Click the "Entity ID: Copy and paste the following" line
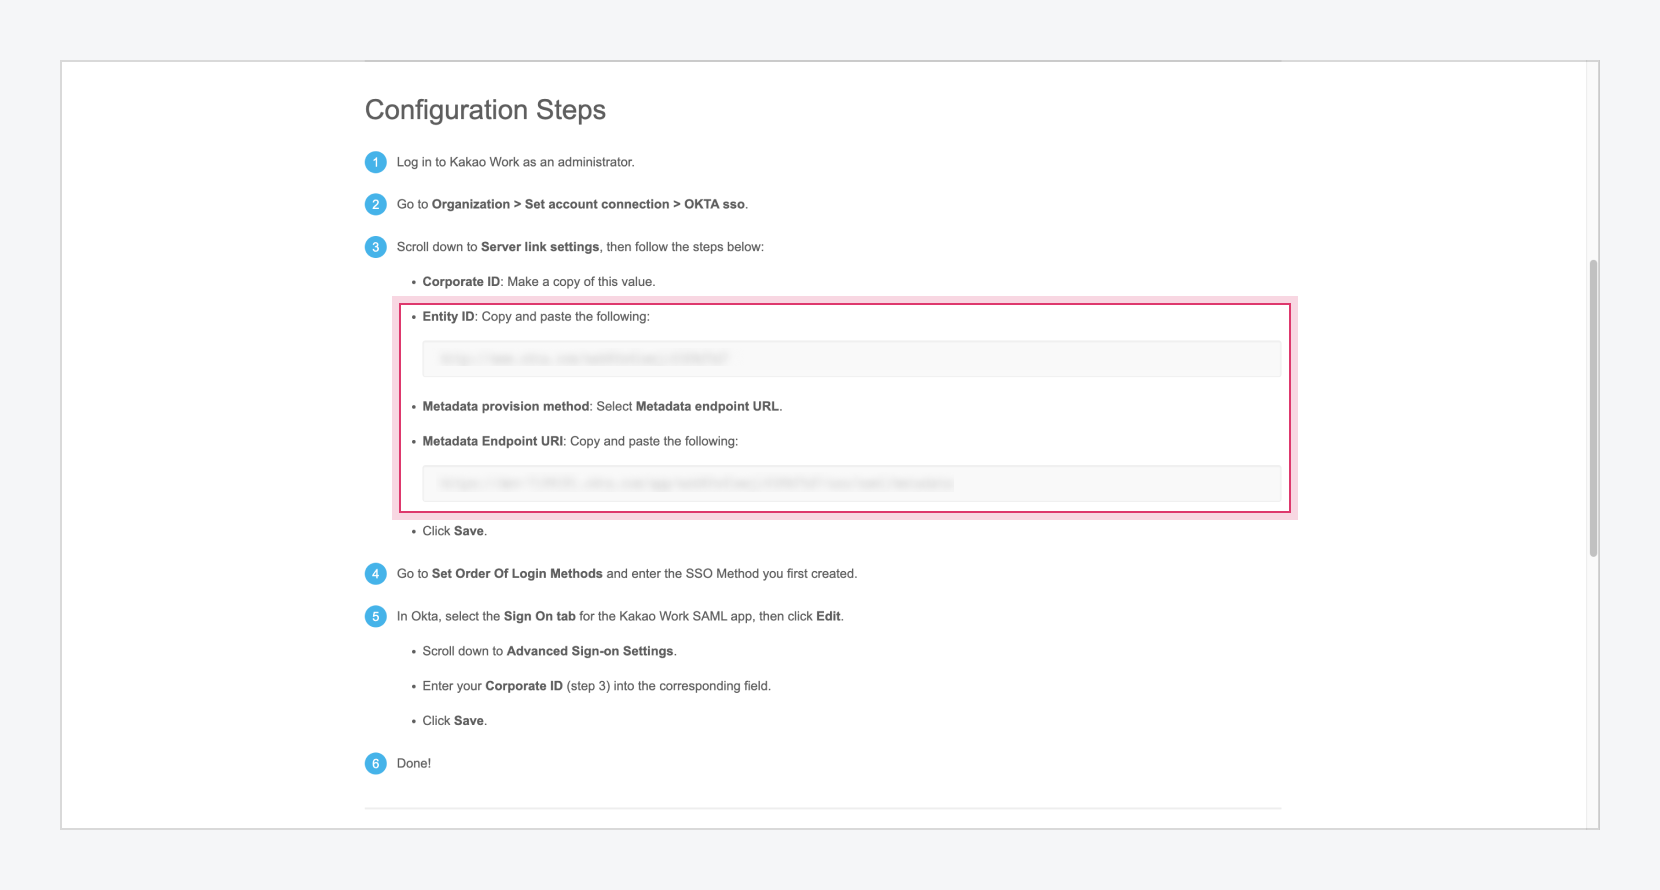Screen dimensions: 1660x890 [x=536, y=317]
